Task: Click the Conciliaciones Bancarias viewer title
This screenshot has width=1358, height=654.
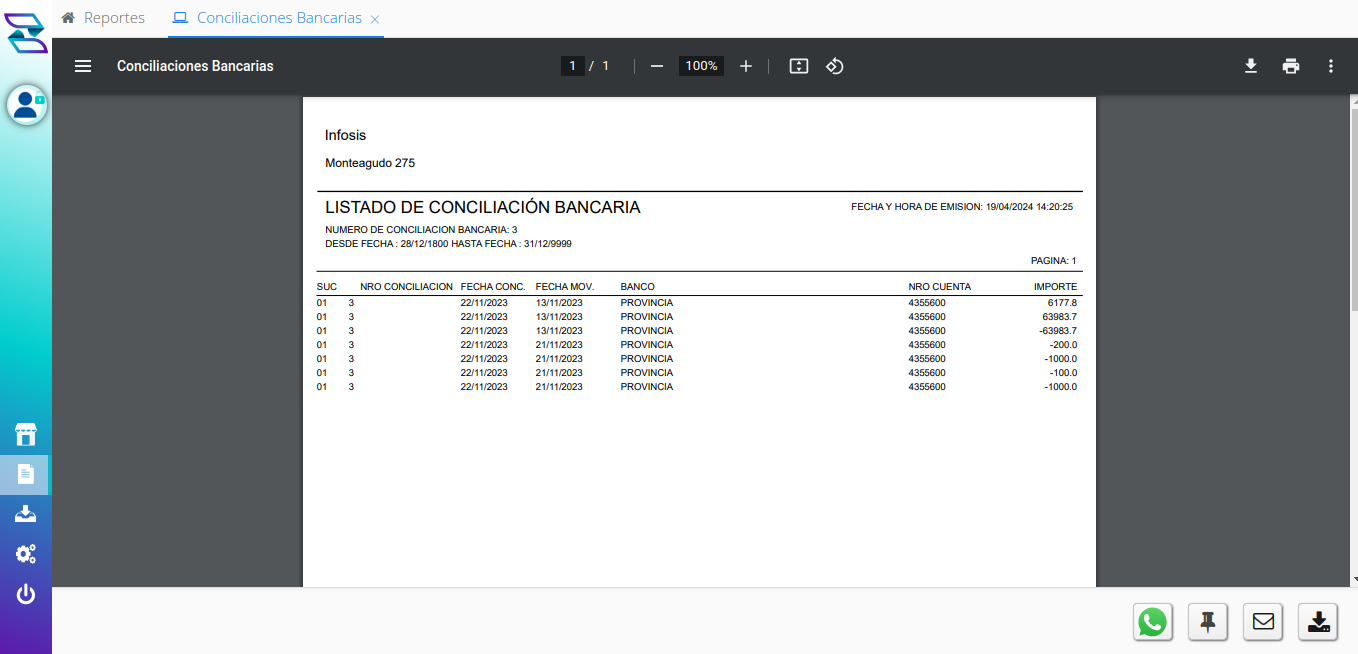Action: pos(195,66)
